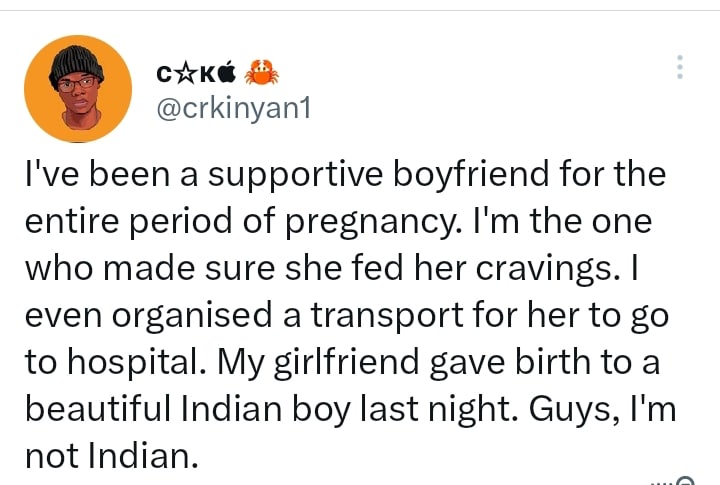Click the crab emoji beside the display name
The width and height of the screenshot is (720, 485).
[261, 73]
